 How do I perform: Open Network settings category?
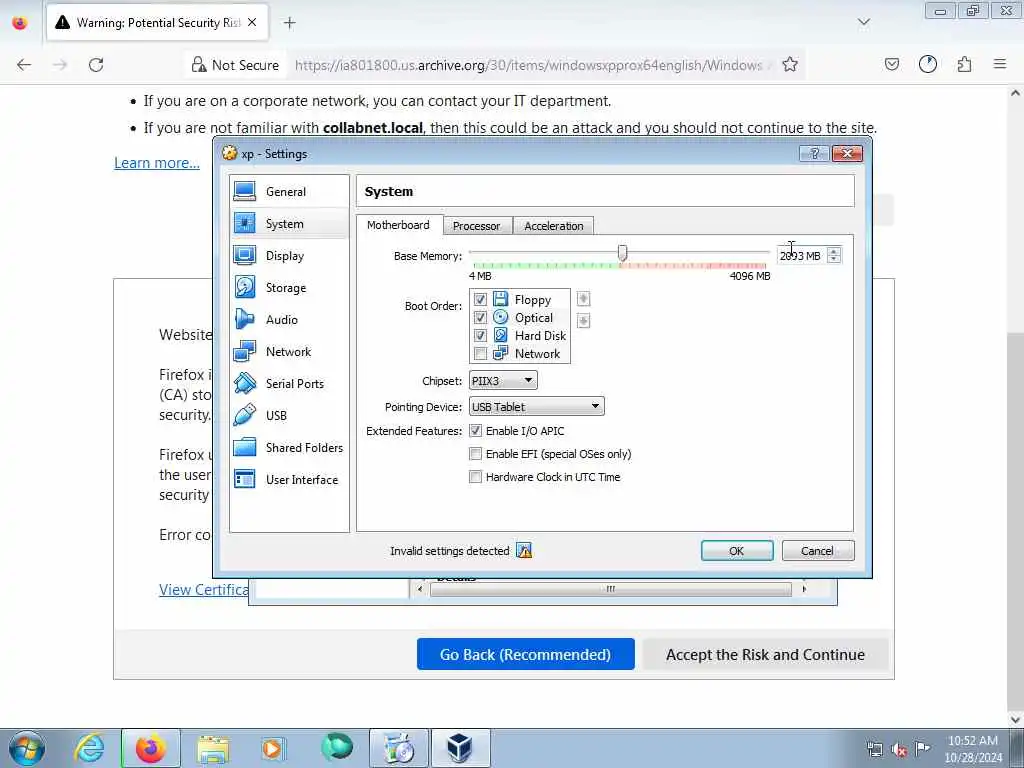(x=289, y=352)
